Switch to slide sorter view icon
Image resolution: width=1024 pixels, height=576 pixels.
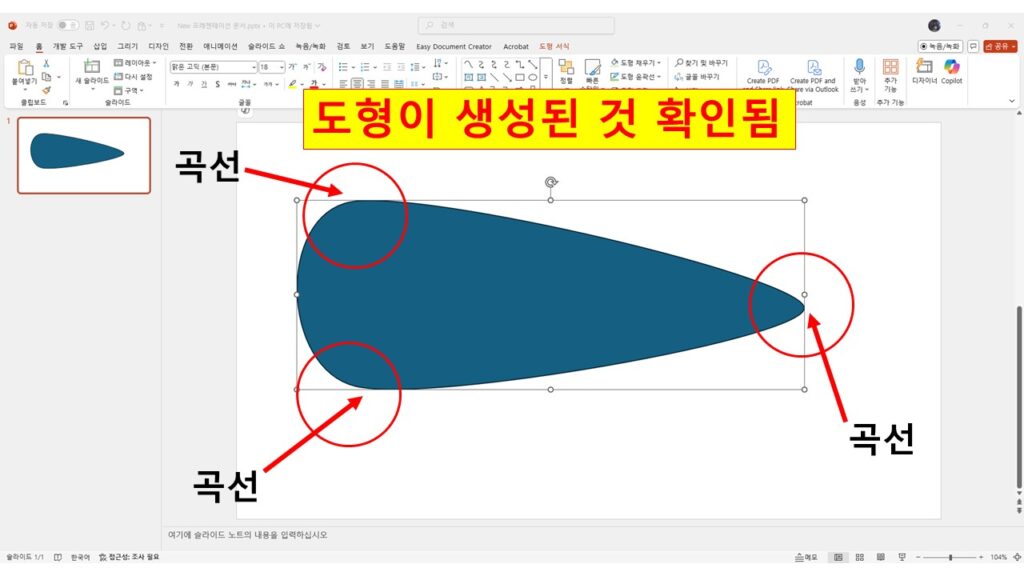(859, 557)
